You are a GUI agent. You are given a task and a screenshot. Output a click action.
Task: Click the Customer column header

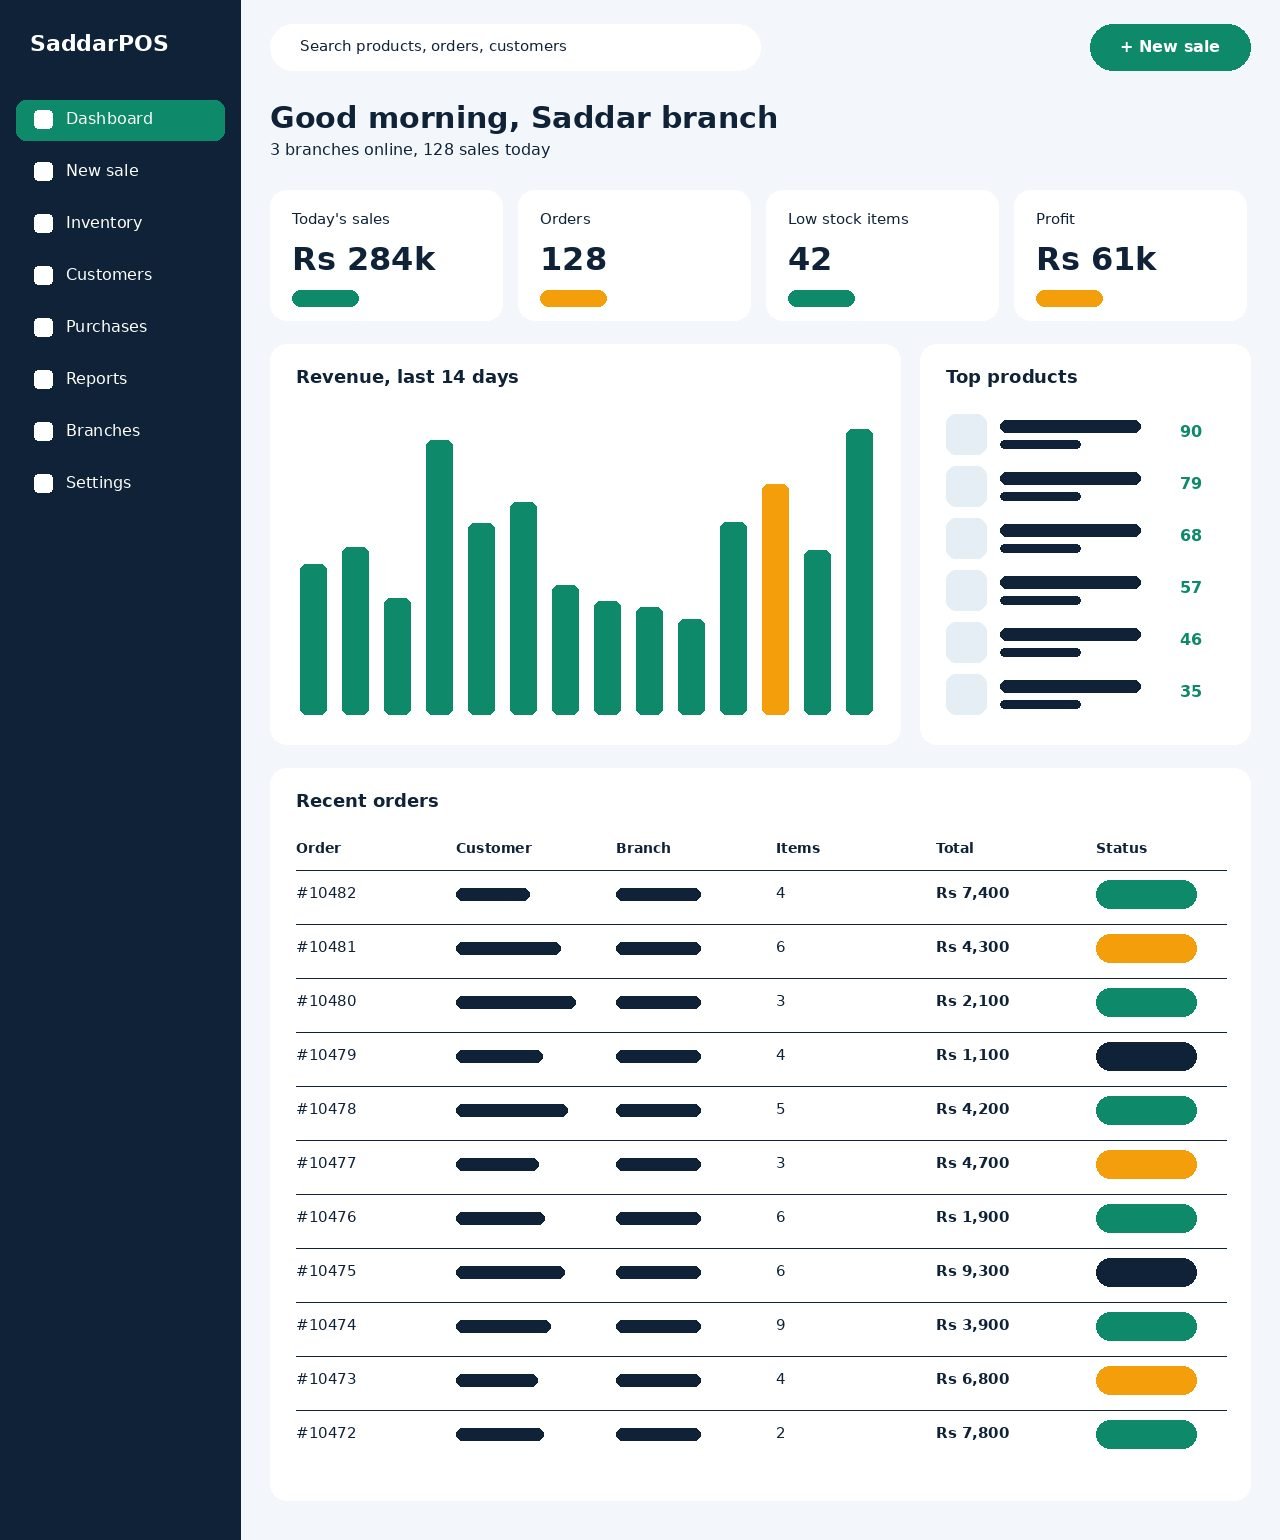click(493, 848)
